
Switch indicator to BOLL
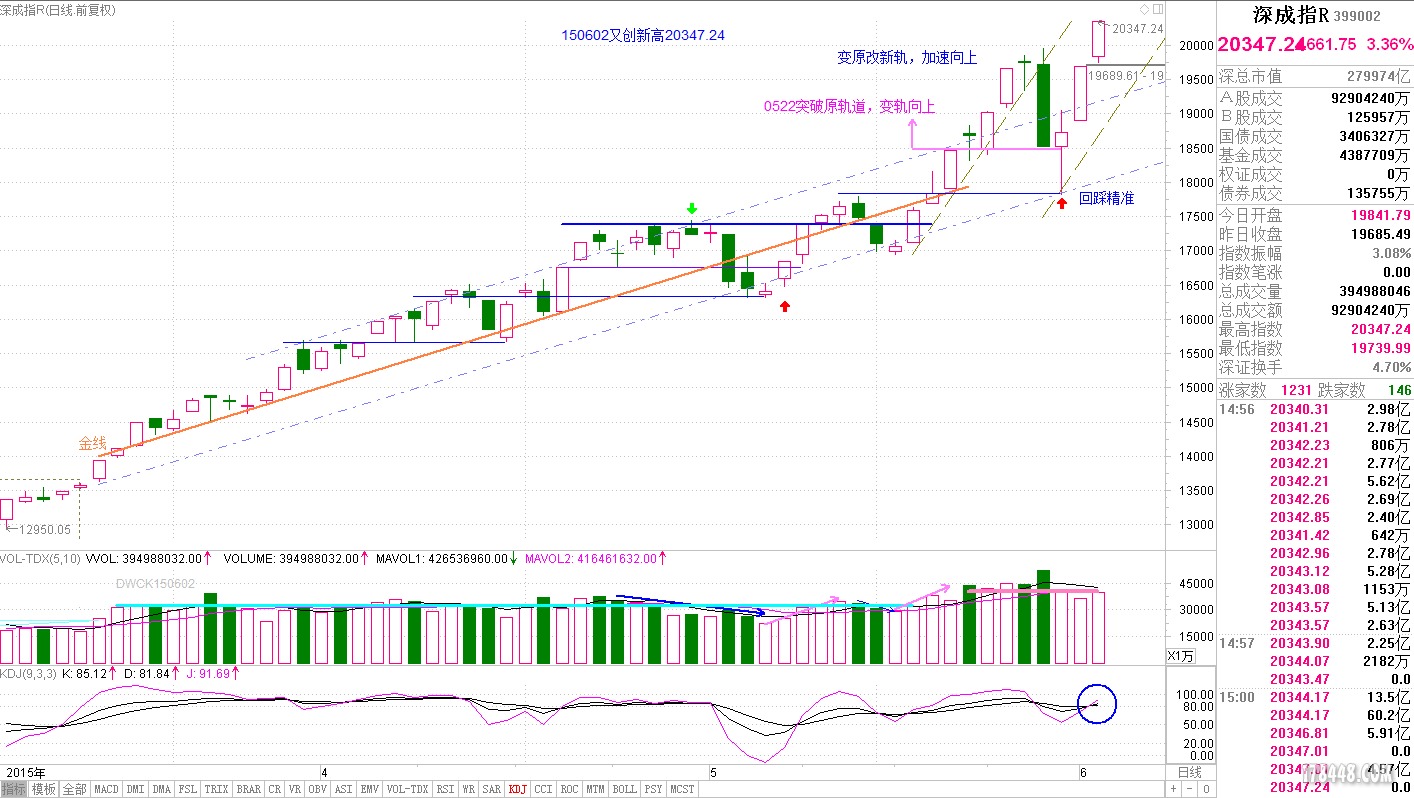(x=624, y=789)
